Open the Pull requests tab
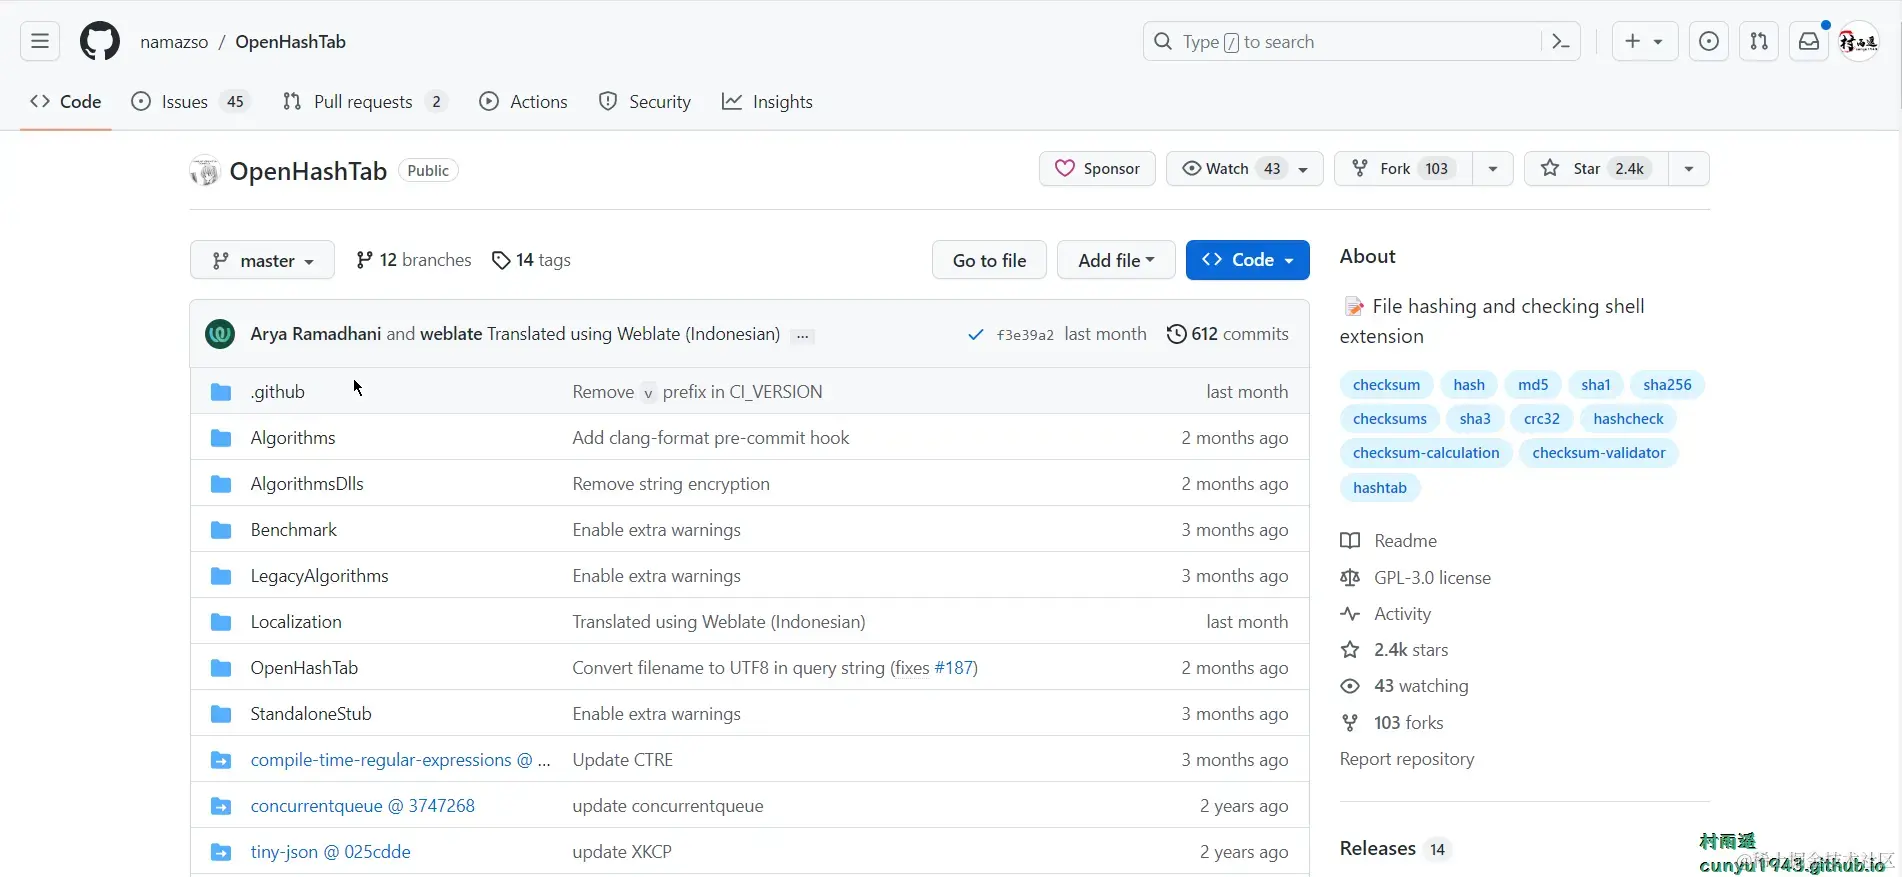Screen dimensions: 1902x877 [x=365, y=102]
